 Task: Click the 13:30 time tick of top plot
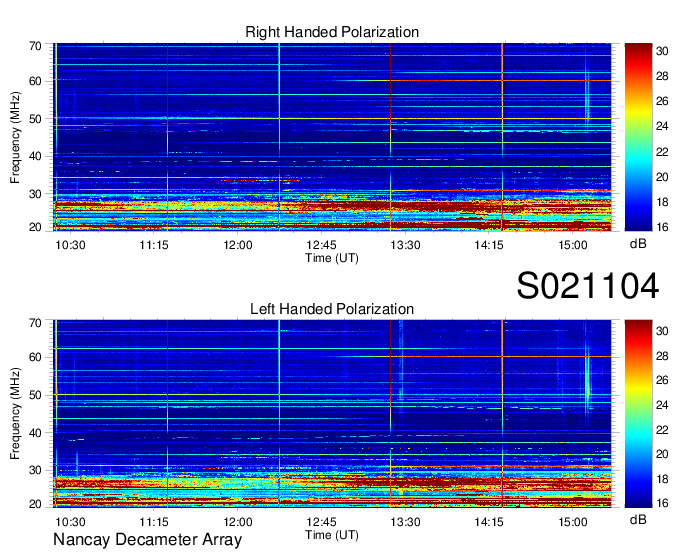click(405, 245)
